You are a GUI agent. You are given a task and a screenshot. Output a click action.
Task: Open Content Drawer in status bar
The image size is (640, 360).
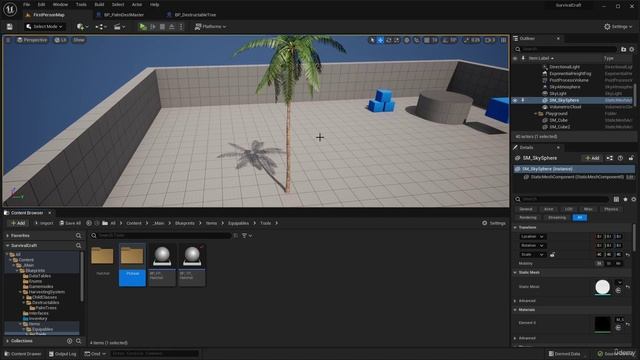point(23,354)
